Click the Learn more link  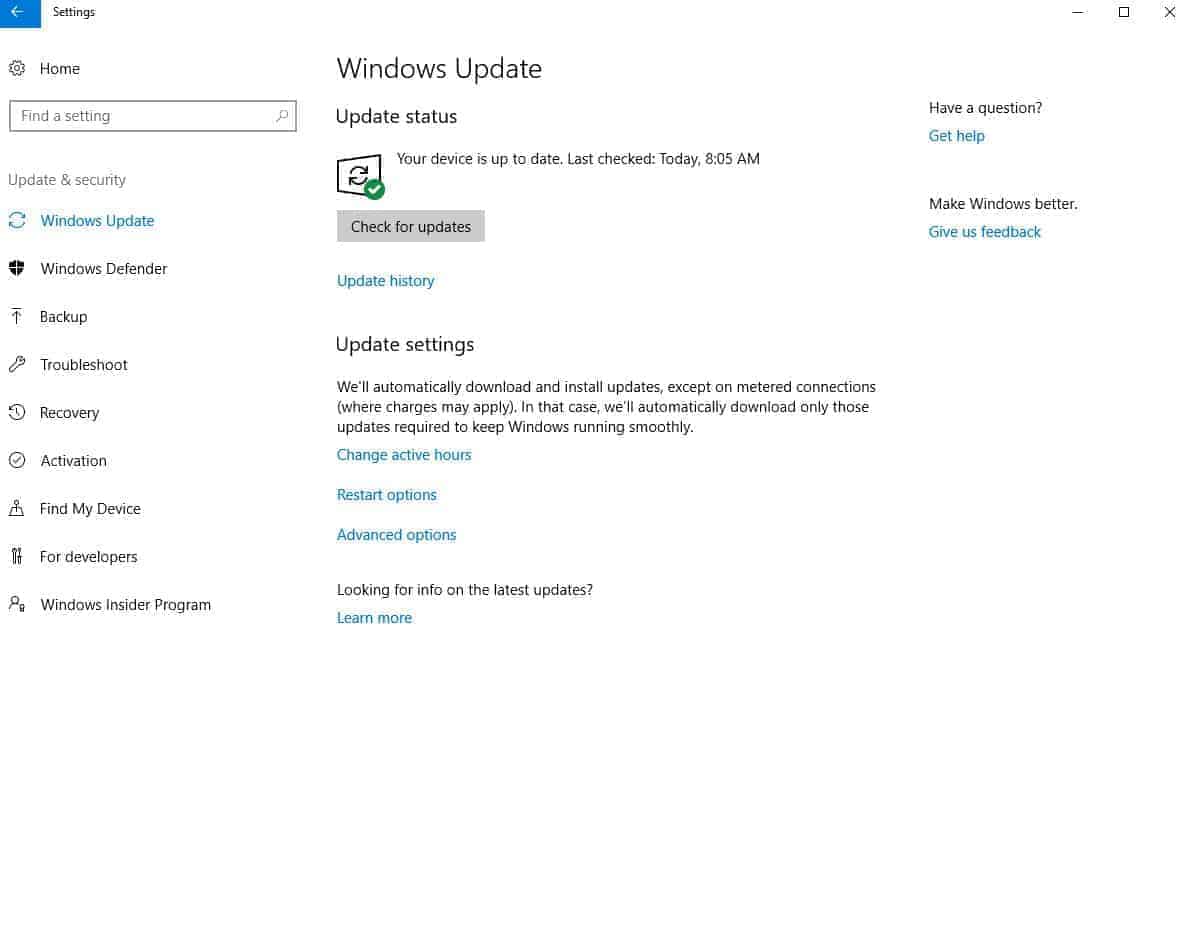pos(374,618)
